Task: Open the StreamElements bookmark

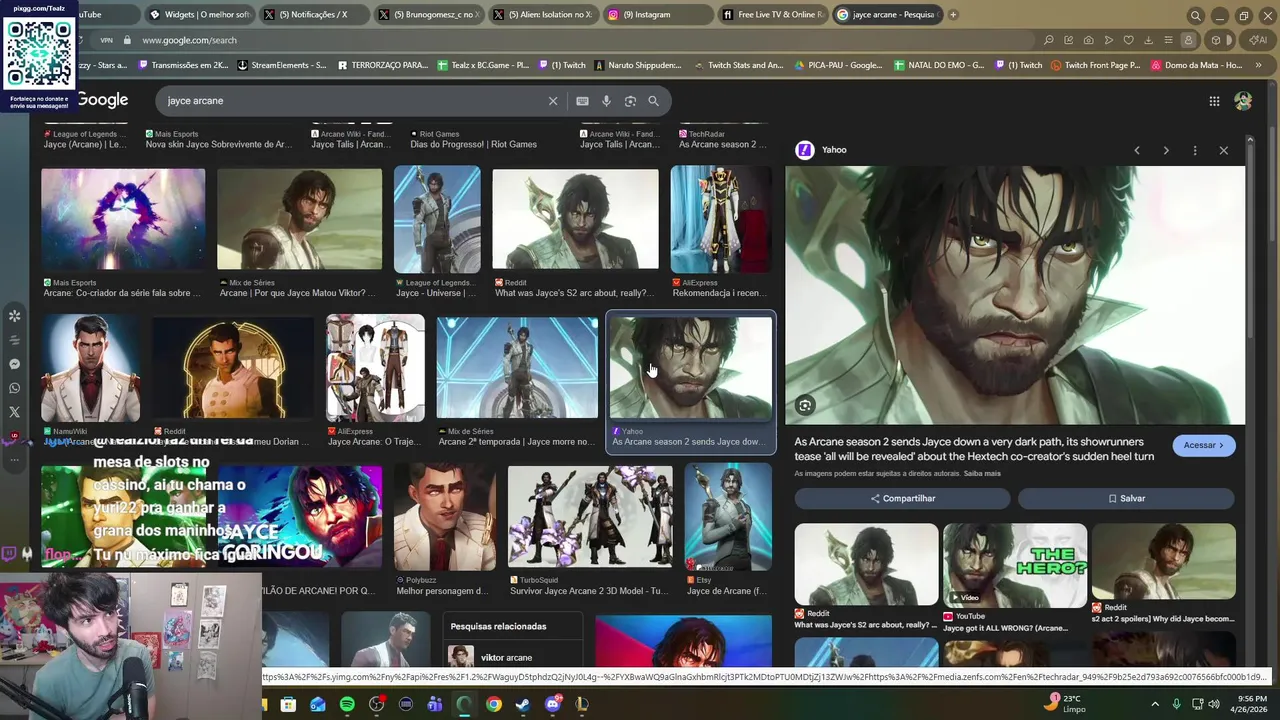Action: pos(282,65)
